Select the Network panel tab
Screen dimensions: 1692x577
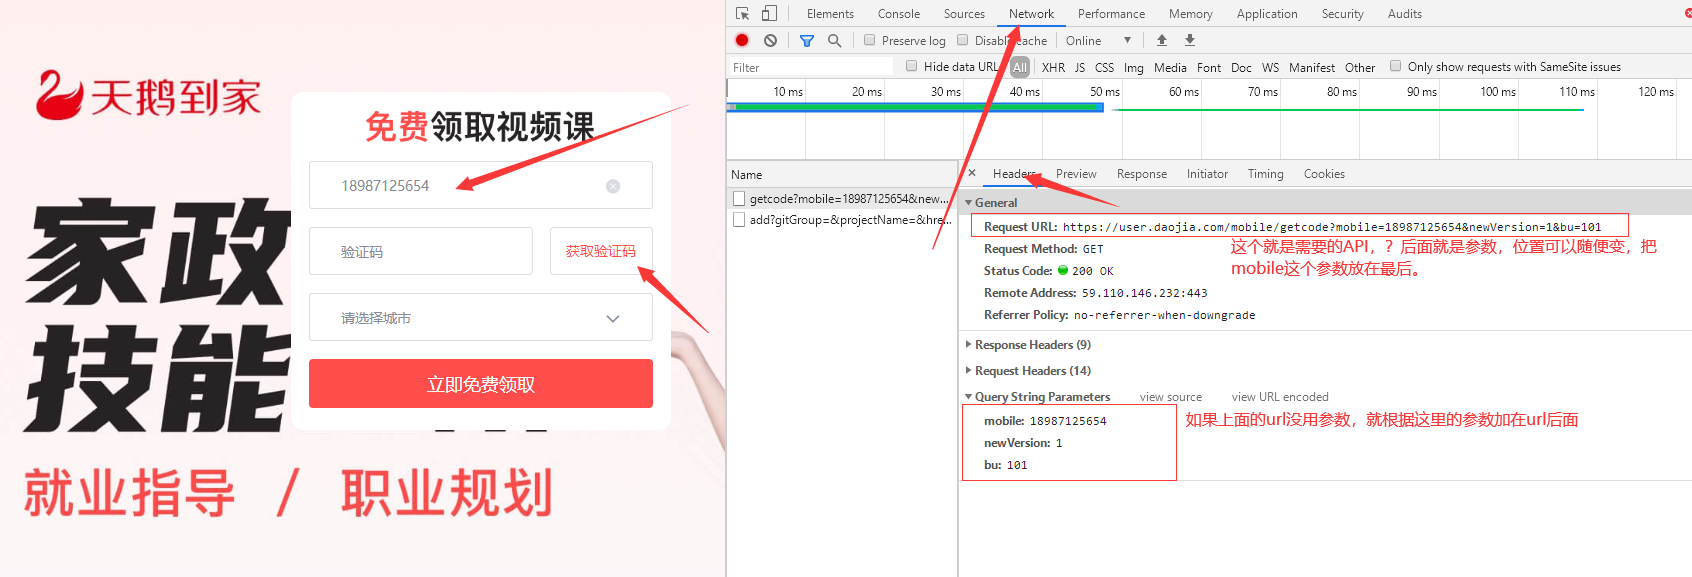(x=1031, y=14)
